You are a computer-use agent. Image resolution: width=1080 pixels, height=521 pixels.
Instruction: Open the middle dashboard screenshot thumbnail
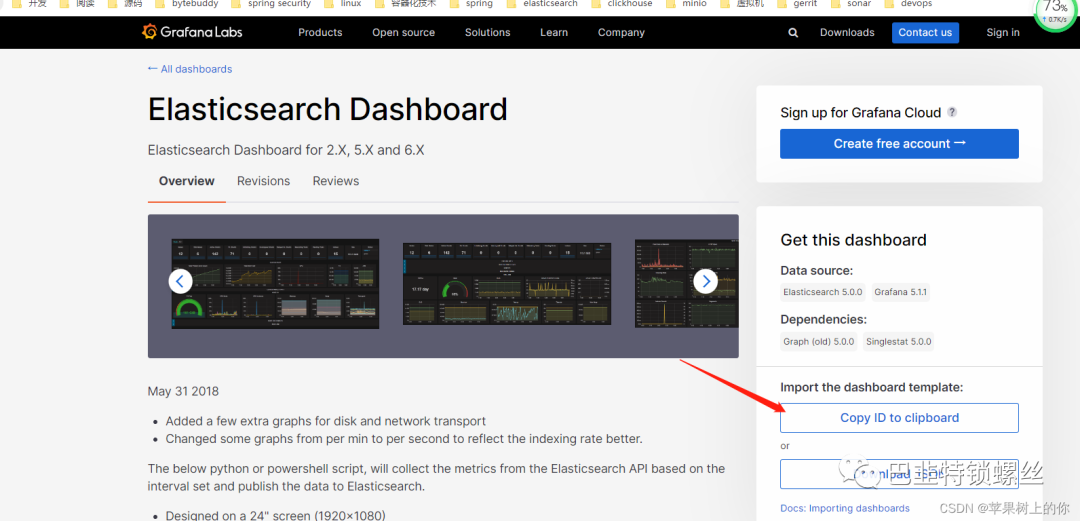point(507,283)
